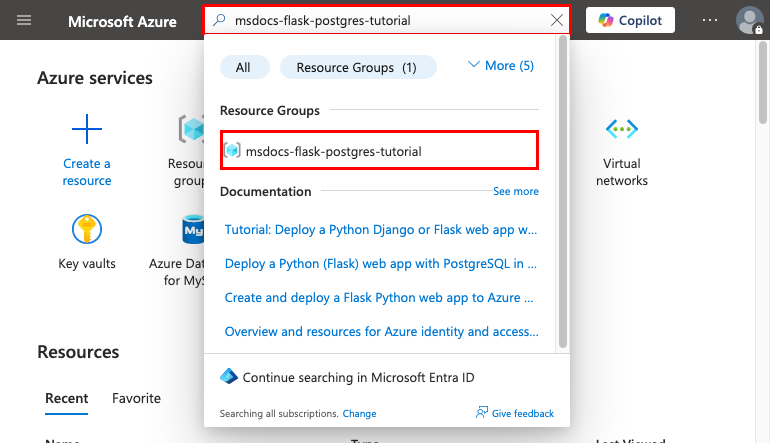This screenshot has width=770, height=443.
Task: Switch to the Favorite tab
Action: point(136,398)
